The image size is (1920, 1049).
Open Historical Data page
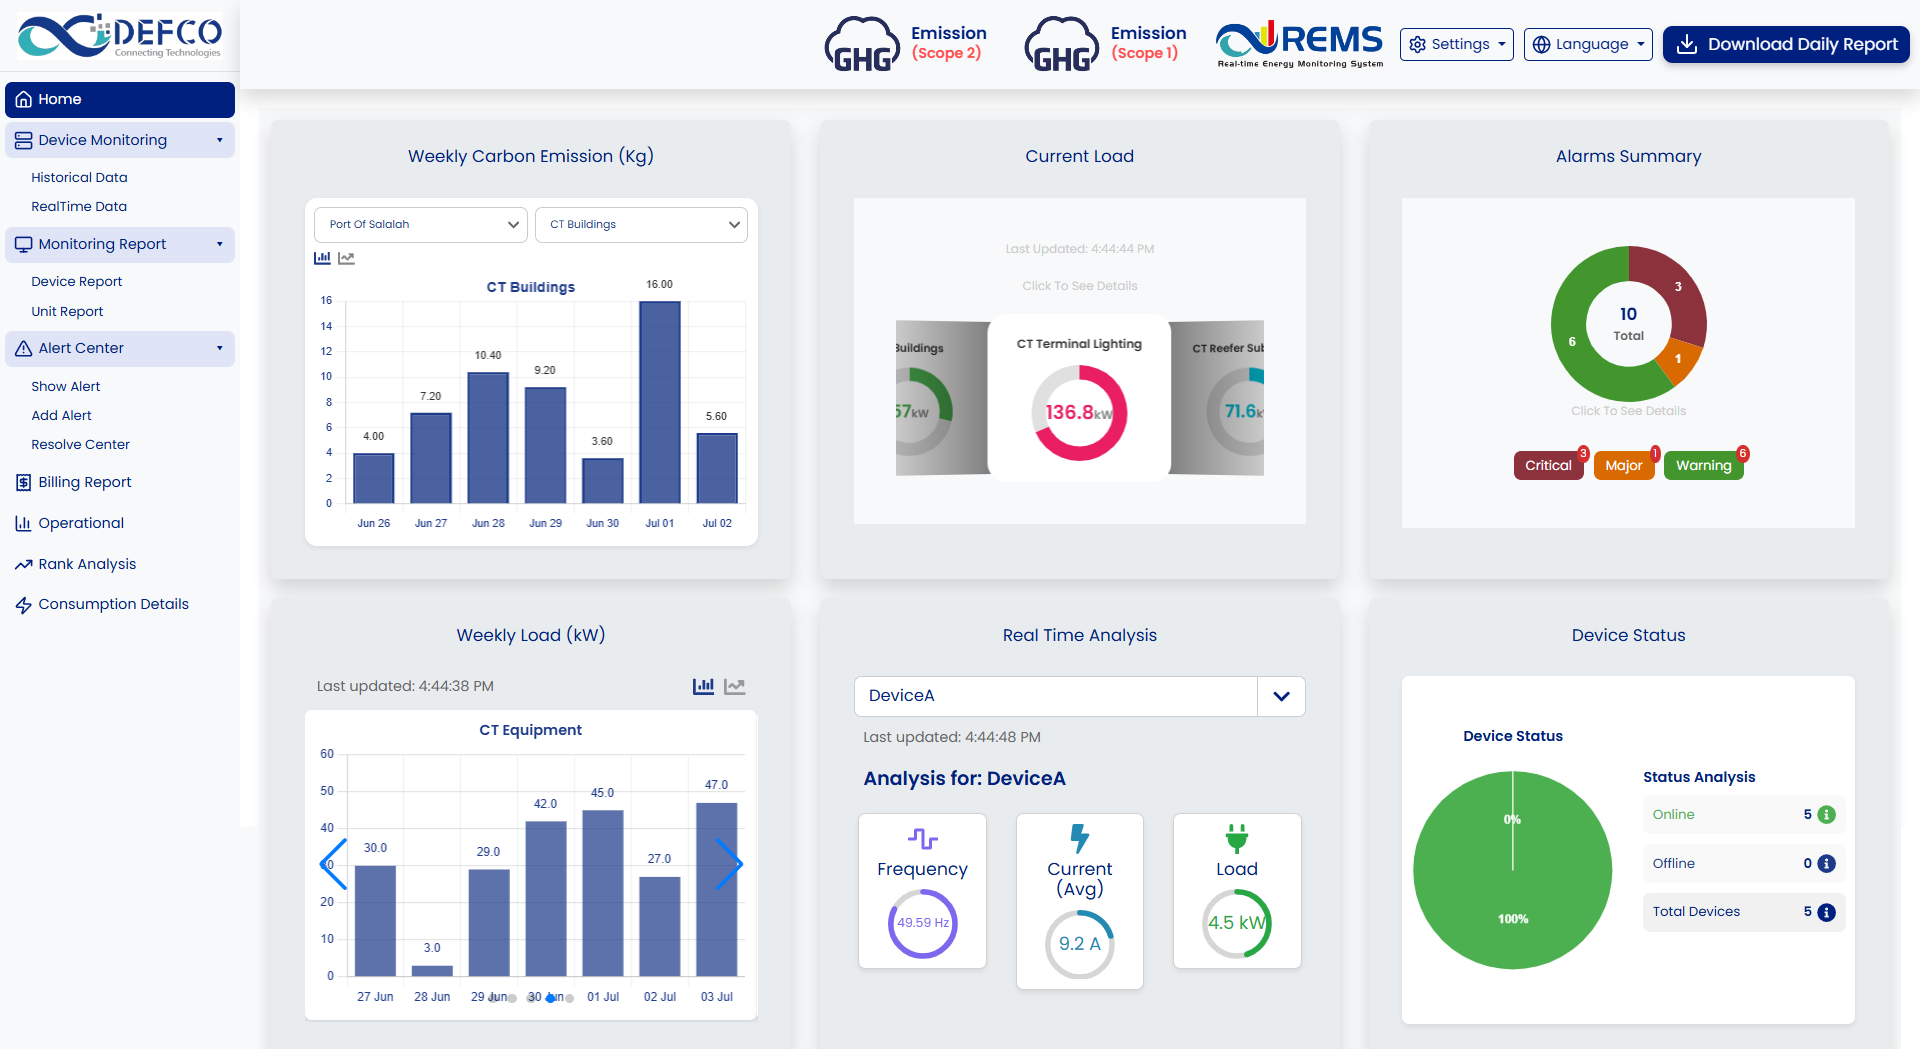(79, 178)
